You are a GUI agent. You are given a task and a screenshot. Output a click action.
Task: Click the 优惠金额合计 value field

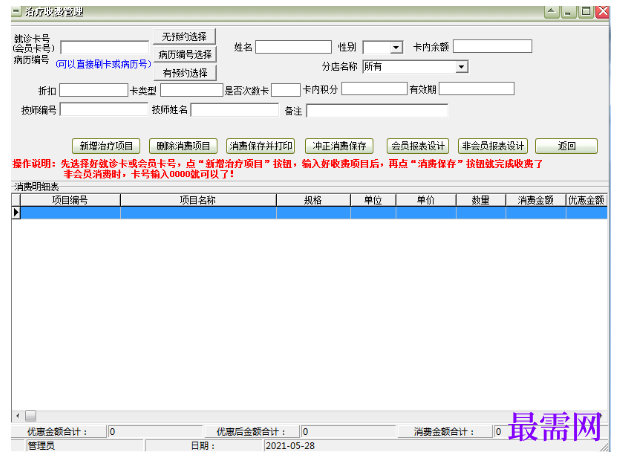(155, 432)
